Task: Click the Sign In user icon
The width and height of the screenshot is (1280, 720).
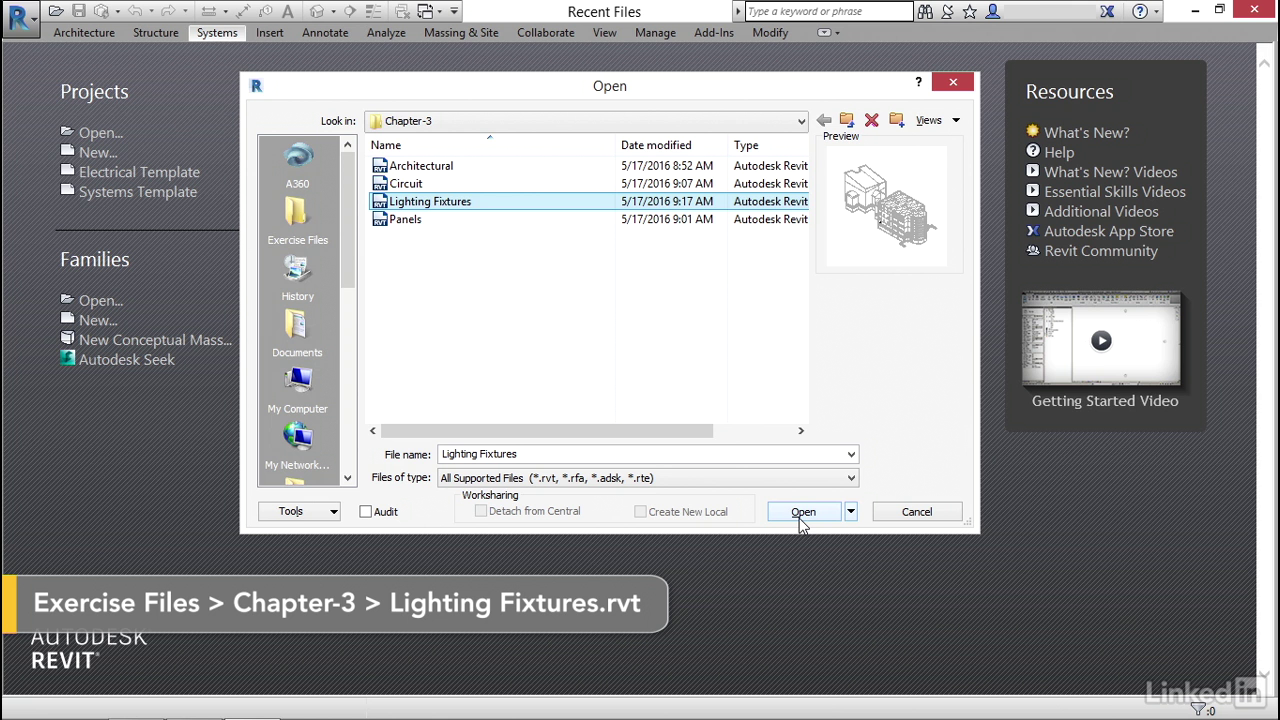Action: 993,12
